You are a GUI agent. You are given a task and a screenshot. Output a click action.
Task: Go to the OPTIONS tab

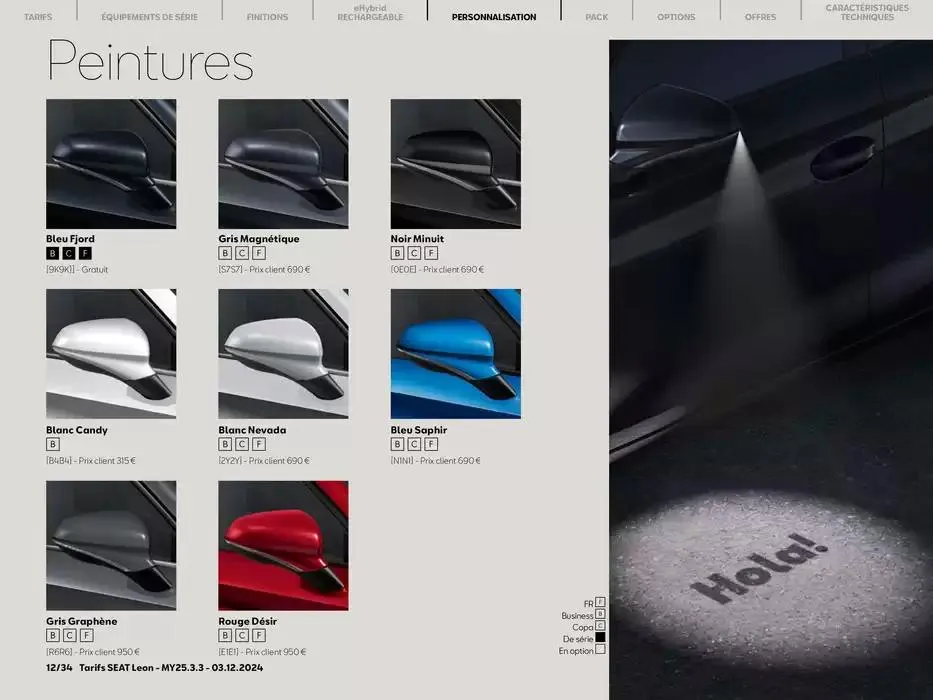click(676, 17)
